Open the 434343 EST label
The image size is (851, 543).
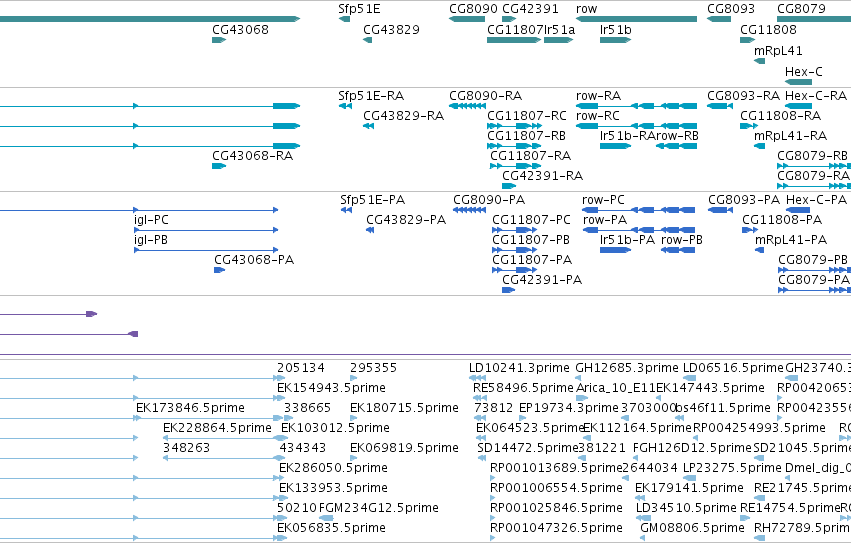click(302, 448)
